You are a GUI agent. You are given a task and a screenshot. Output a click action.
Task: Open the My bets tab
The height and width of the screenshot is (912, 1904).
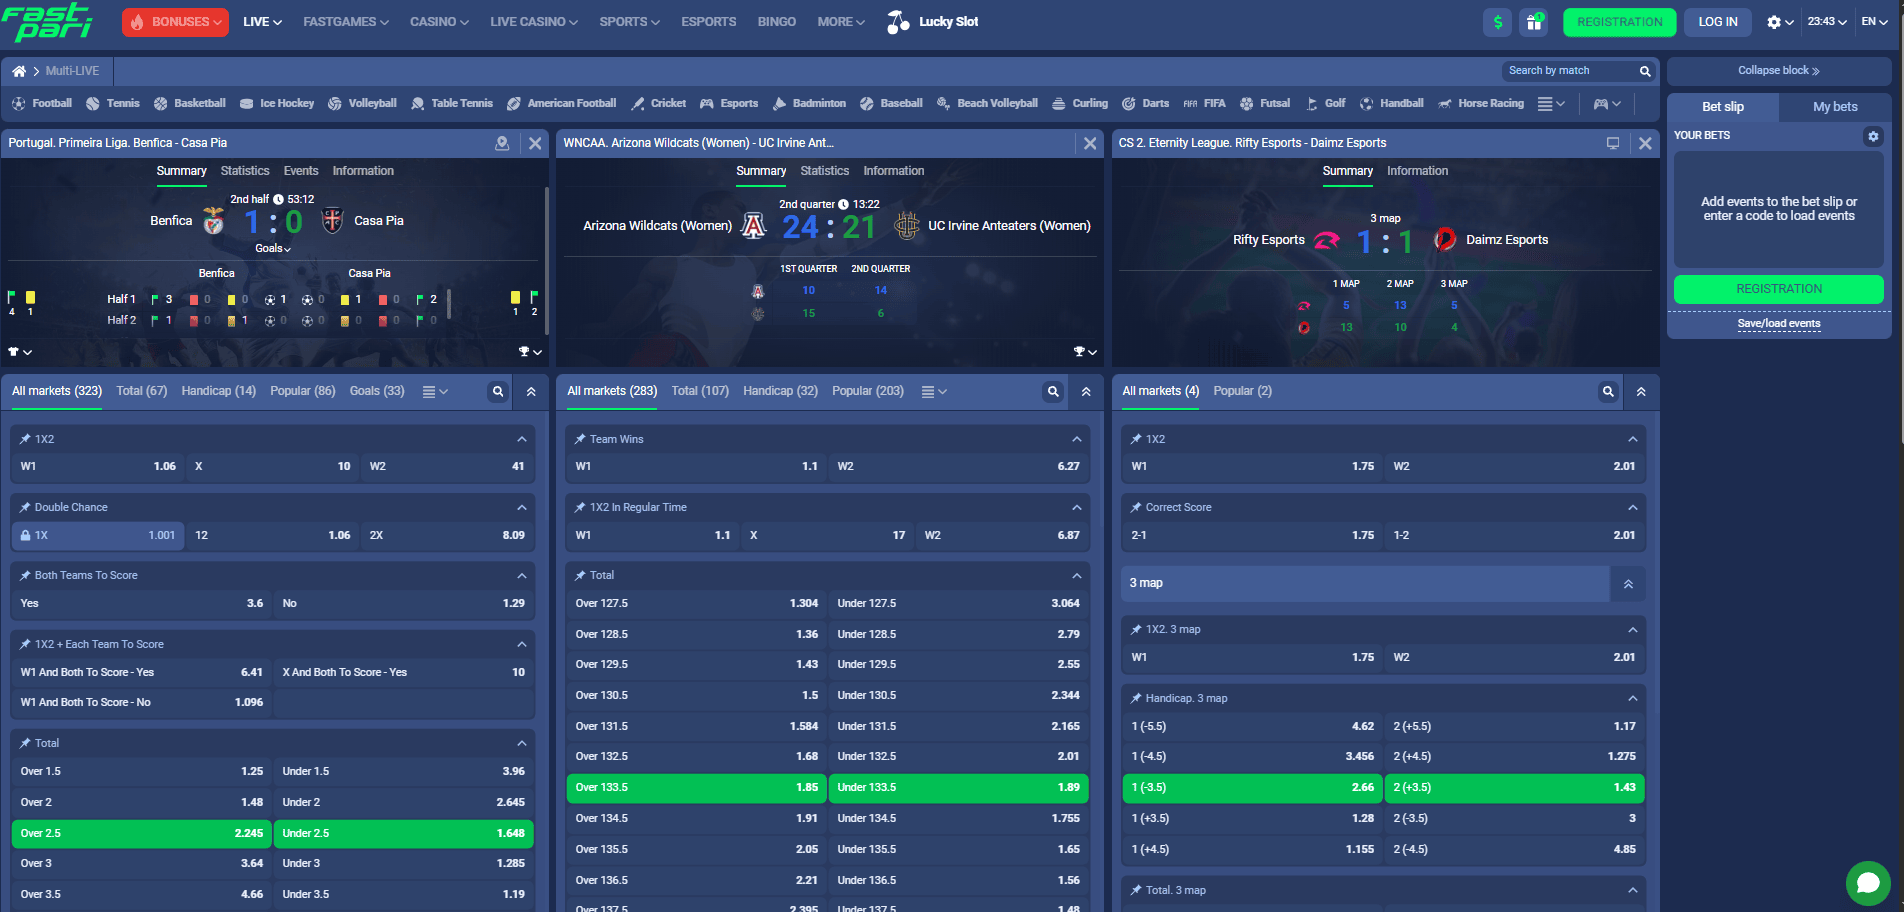(1835, 106)
